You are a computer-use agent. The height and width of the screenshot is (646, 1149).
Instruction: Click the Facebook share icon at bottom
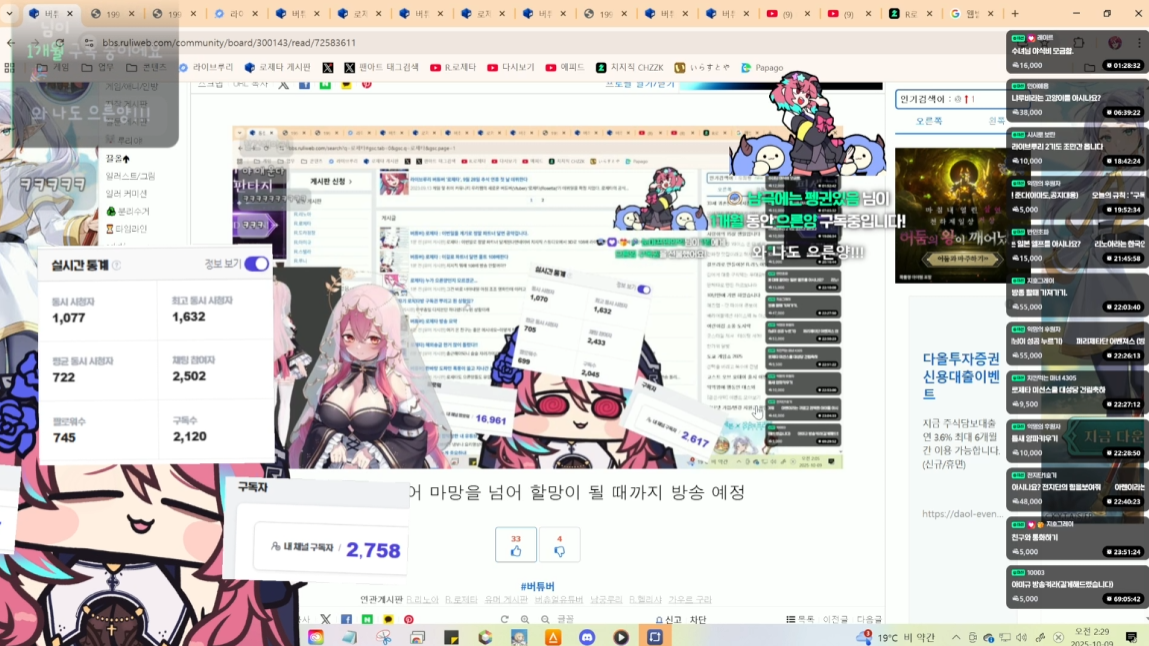point(346,620)
